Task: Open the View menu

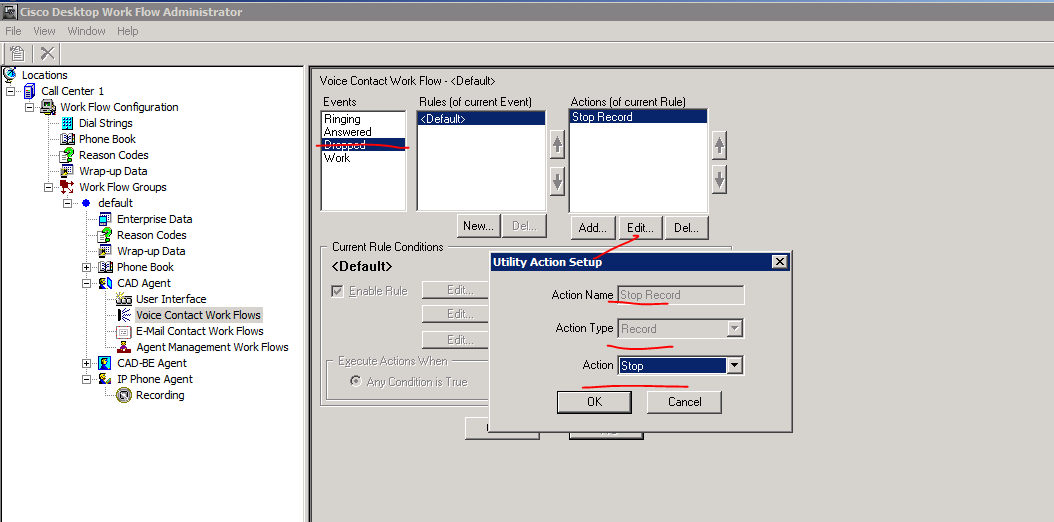Action: point(44,31)
